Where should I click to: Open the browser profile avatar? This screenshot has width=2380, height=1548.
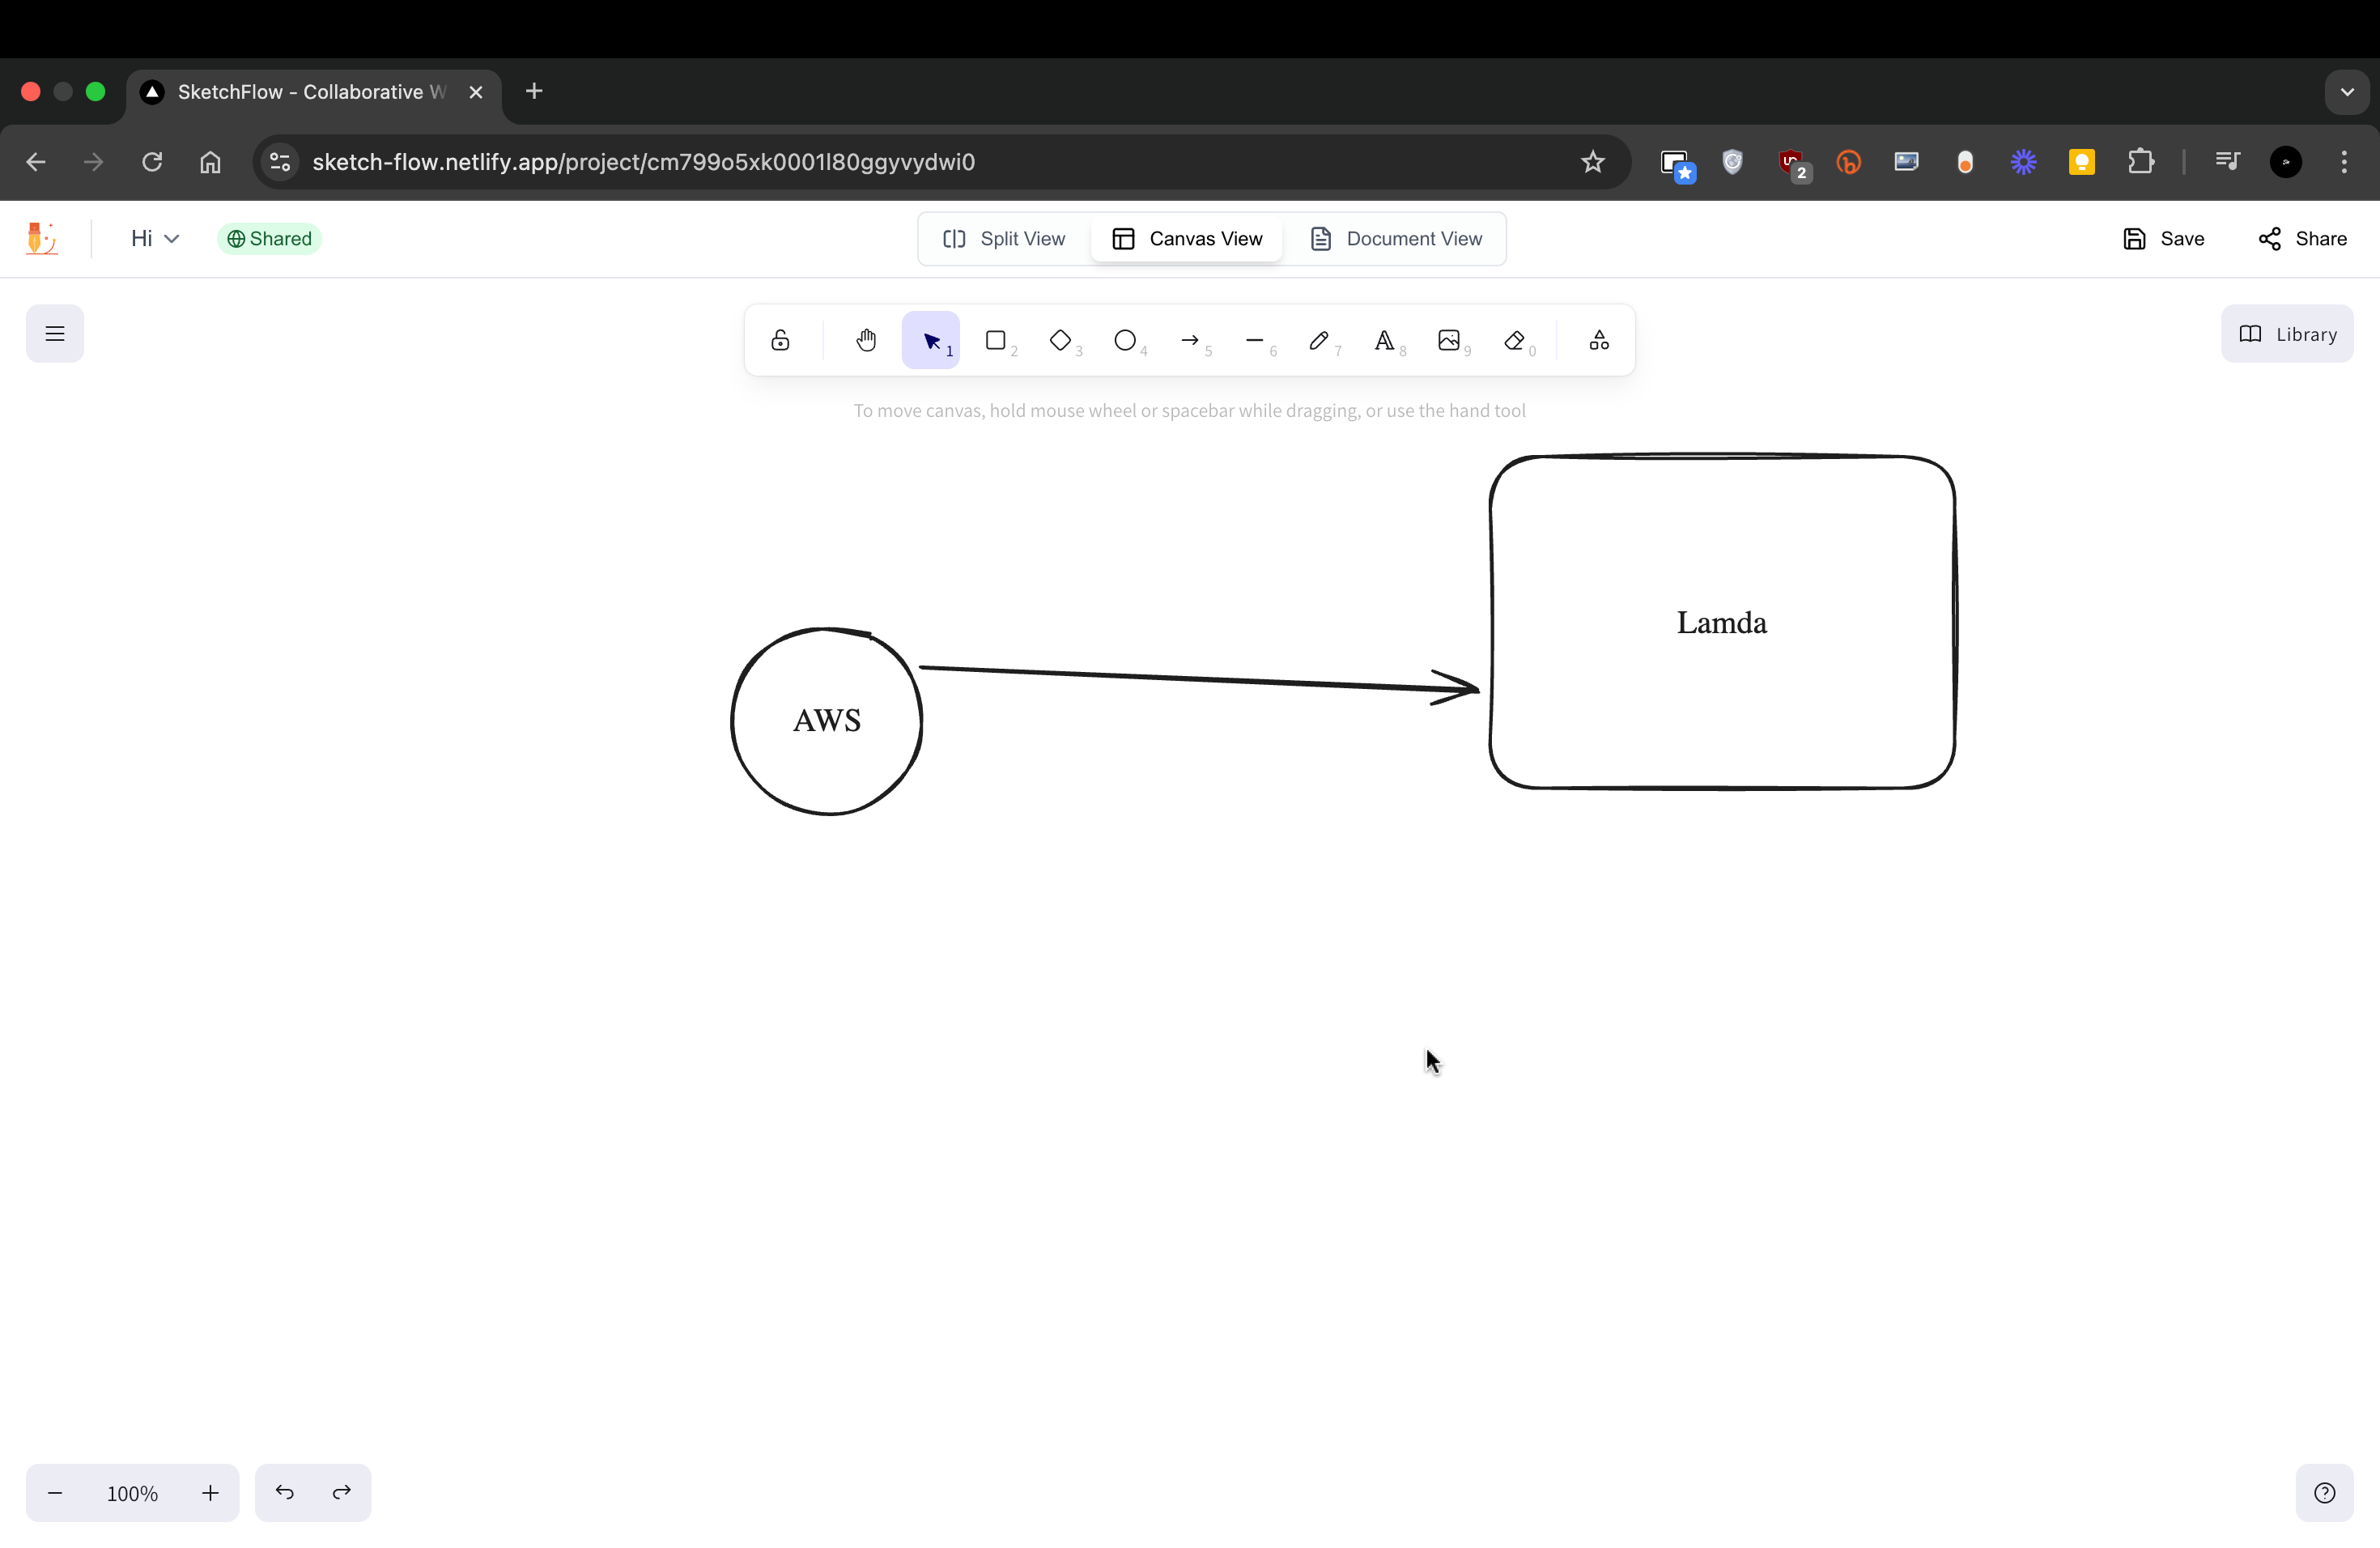tap(2286, 162)
